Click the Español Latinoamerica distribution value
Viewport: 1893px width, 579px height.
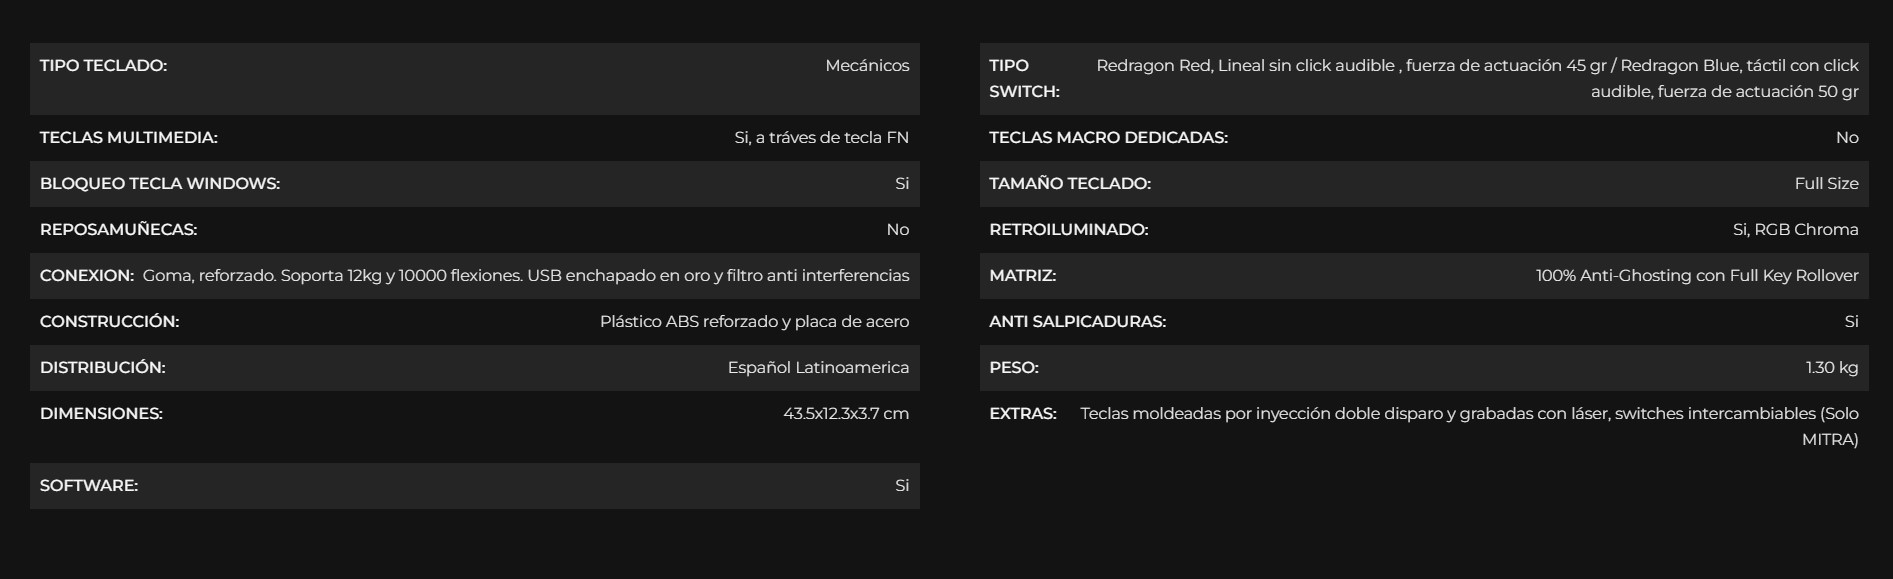tap(818, 368)
